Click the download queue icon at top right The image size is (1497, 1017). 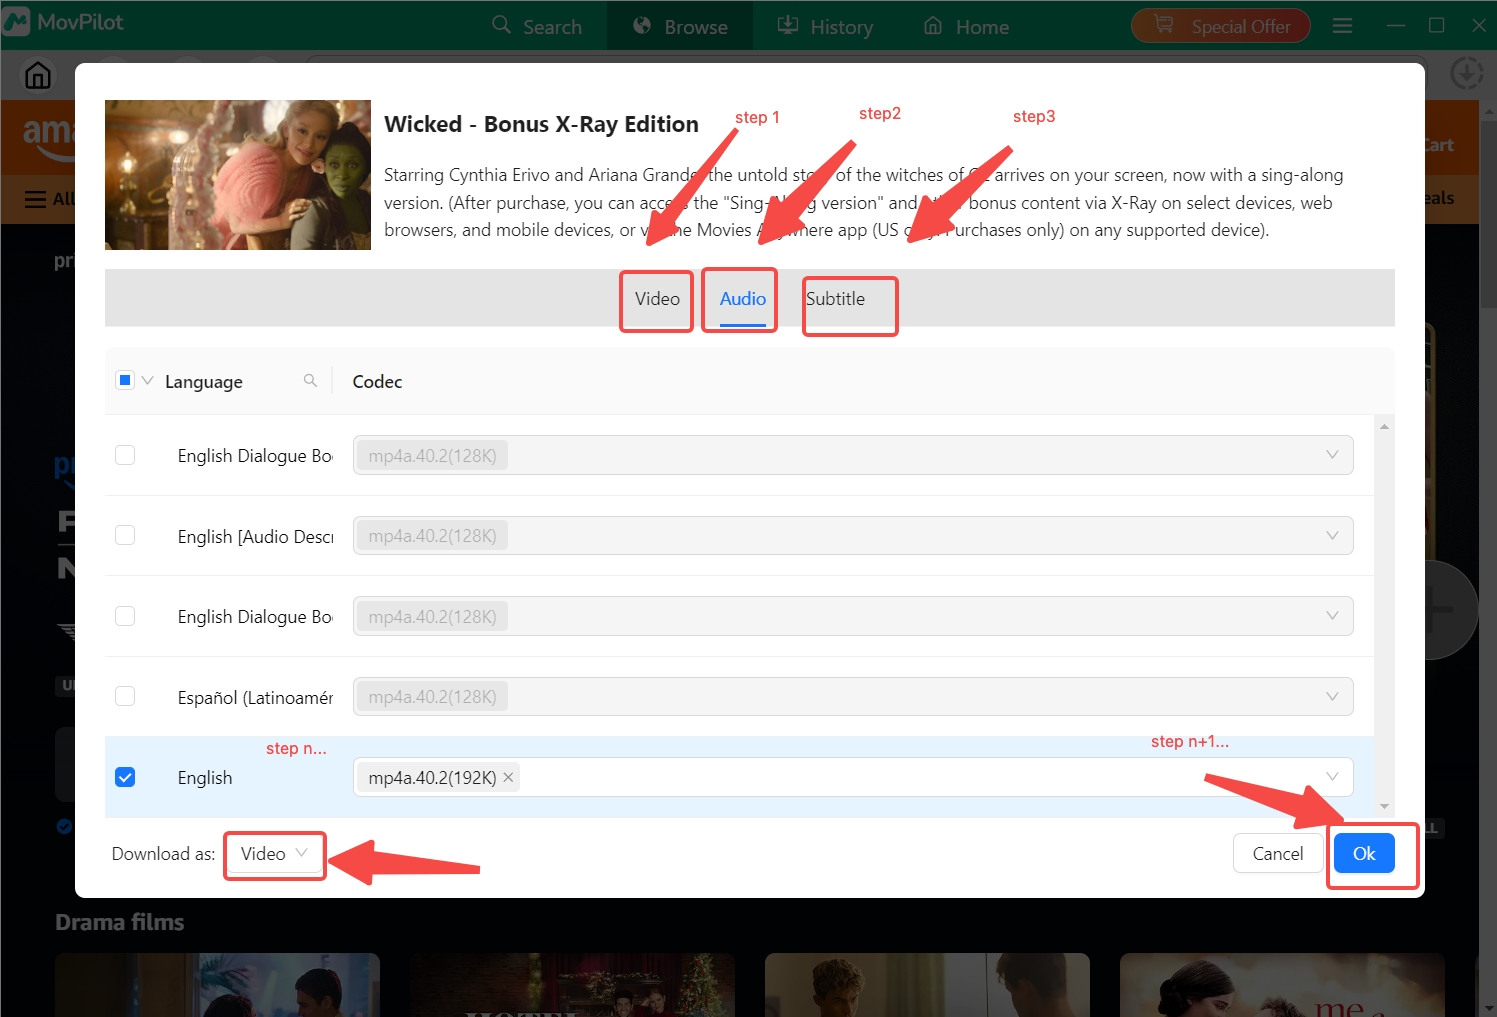1466,74
